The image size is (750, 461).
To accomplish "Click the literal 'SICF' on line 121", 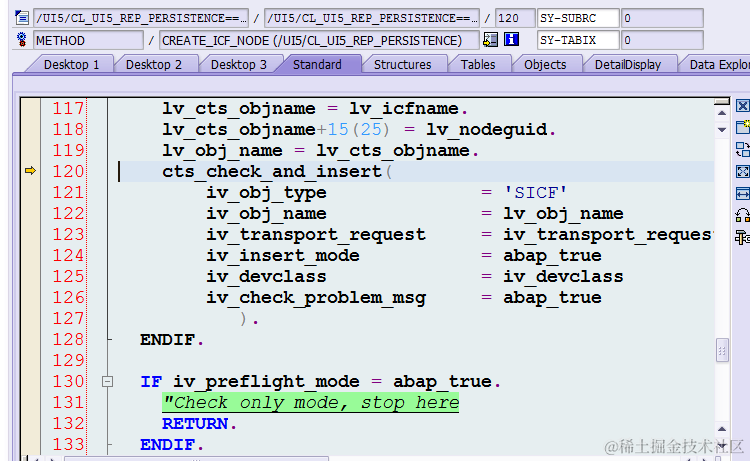I will coord(536,193).
